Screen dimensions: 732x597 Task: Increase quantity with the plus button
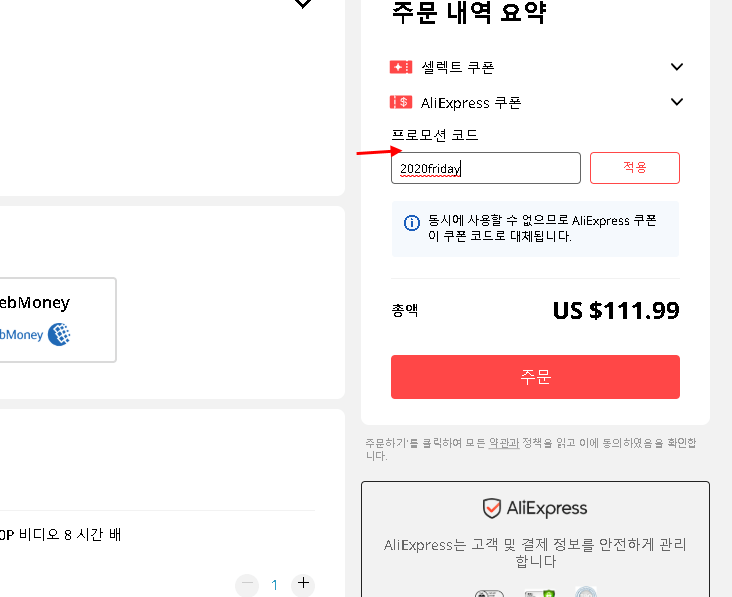pyautogui.click(x=303, y=583)
